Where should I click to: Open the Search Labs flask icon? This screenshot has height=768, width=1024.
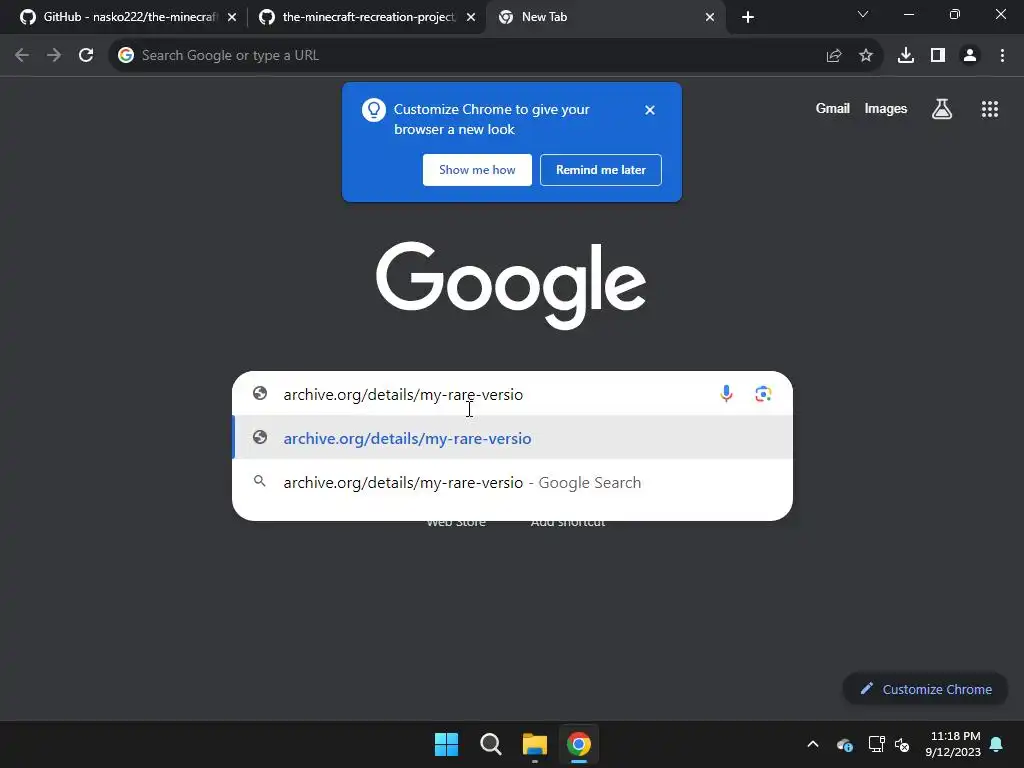point(942,109)
